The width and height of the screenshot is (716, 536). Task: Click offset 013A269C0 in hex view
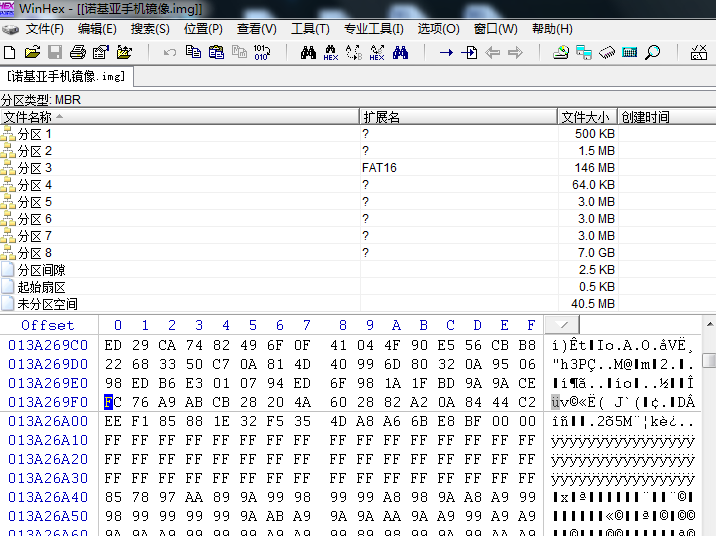point(48,345)
